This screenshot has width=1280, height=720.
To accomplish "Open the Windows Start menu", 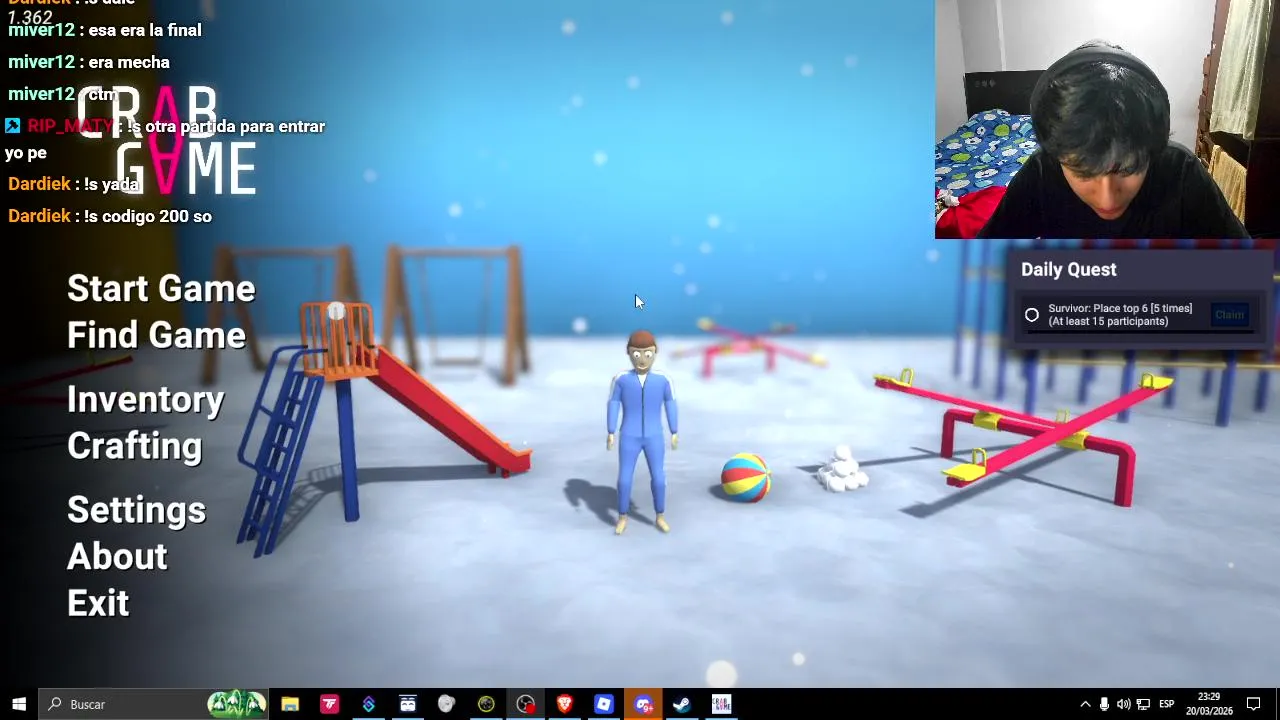I will click(19, 704).
